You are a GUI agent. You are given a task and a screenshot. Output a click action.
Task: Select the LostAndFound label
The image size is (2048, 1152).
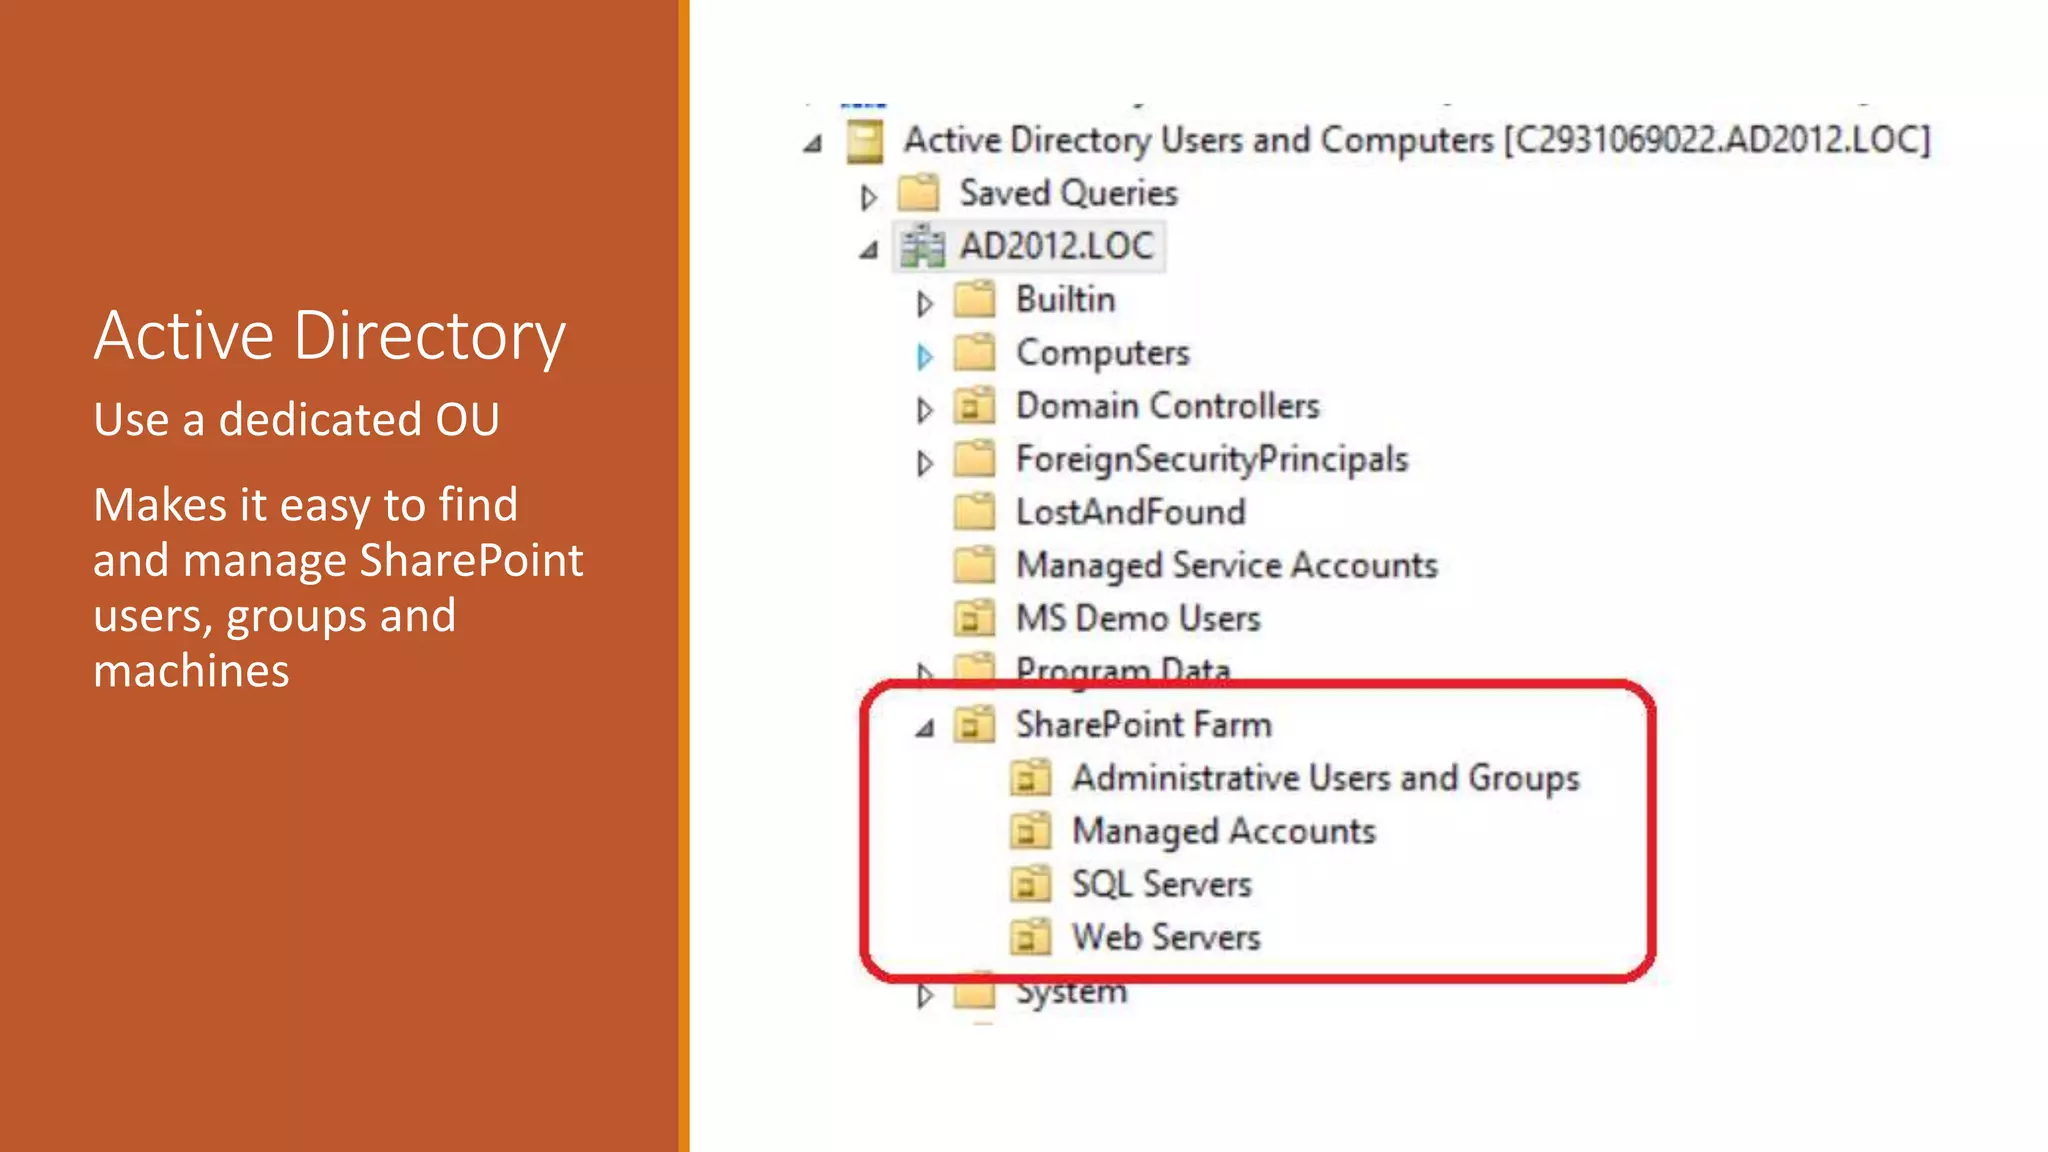(1131, 511)
